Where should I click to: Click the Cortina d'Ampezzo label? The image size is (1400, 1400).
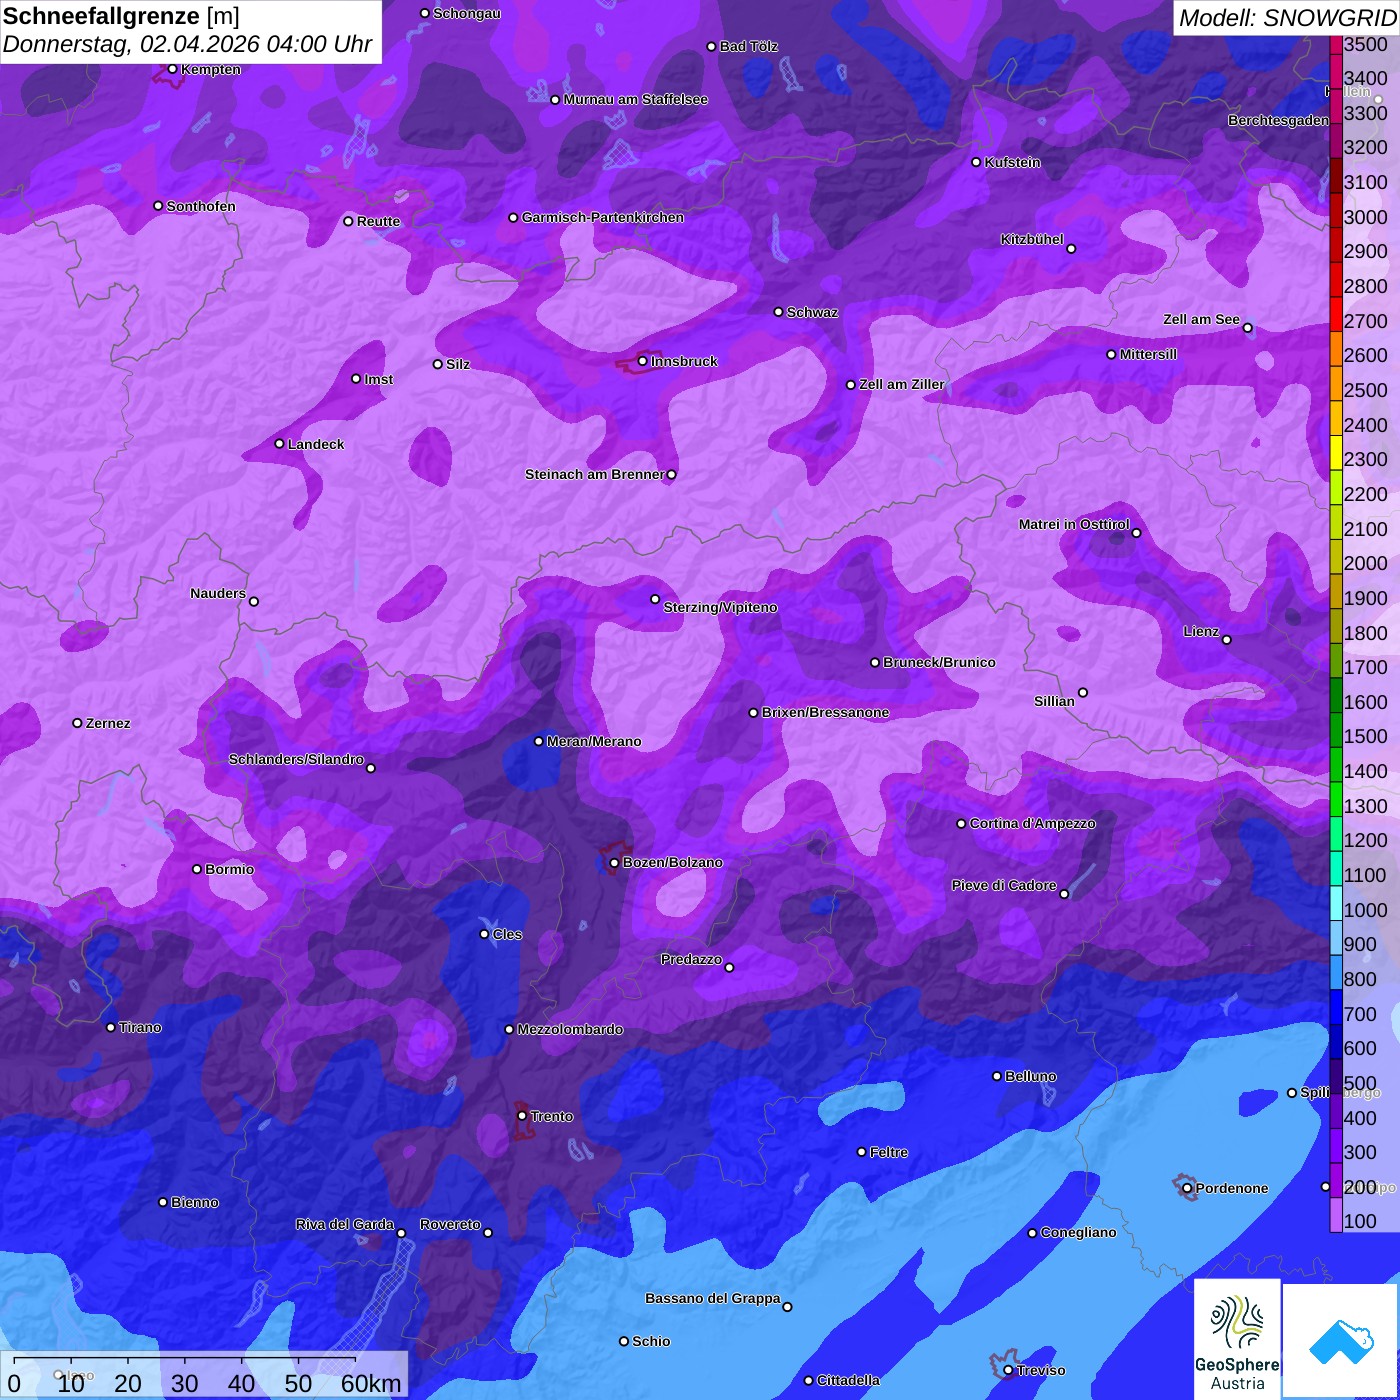coord(1033,823)
